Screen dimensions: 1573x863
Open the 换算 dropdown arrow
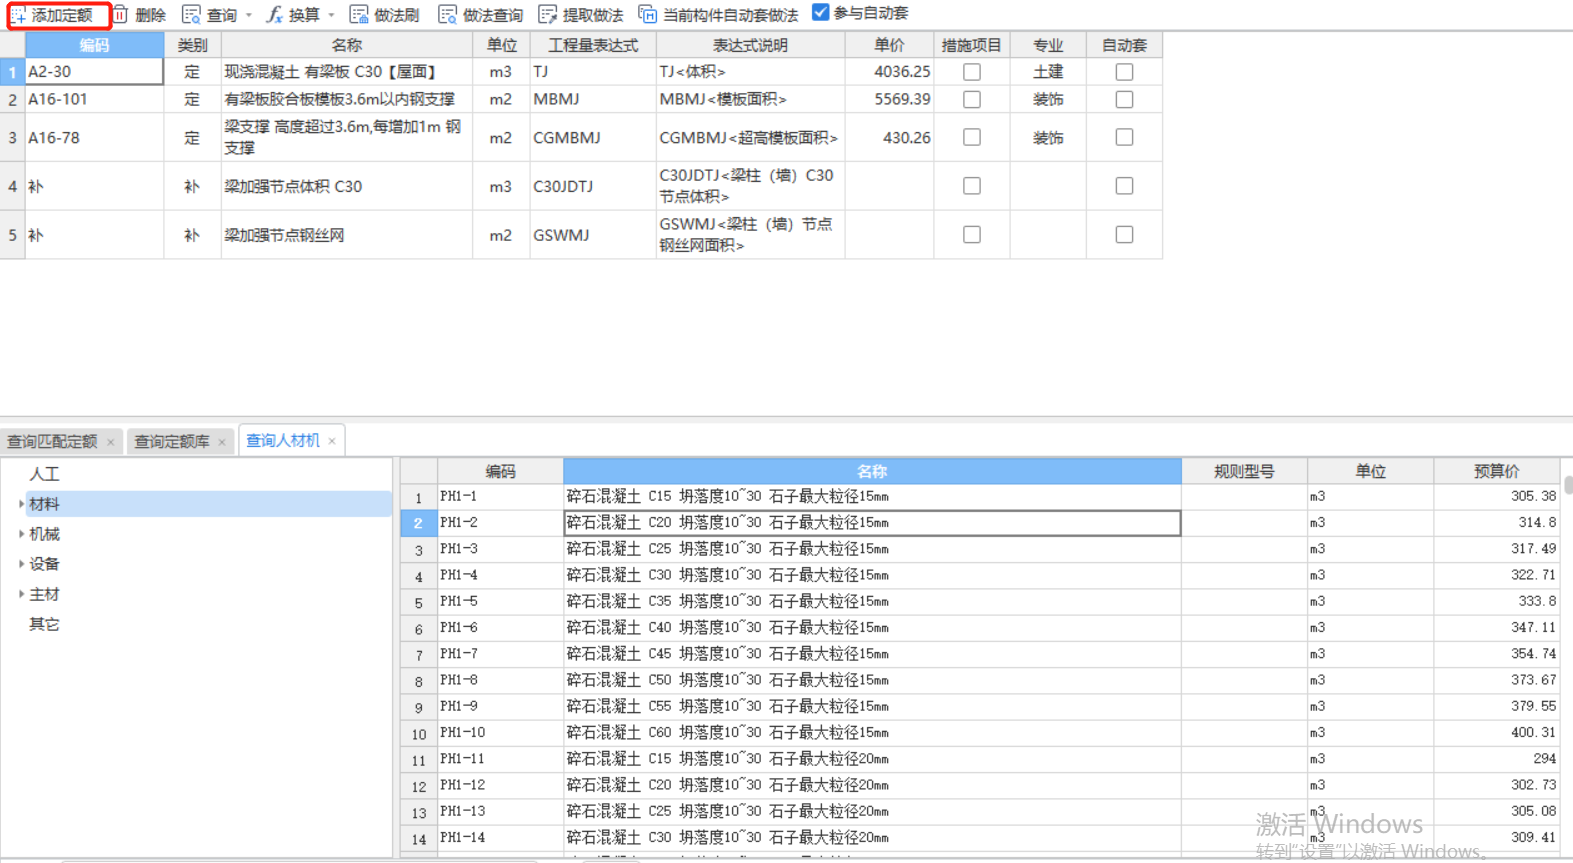click(331, 15)
